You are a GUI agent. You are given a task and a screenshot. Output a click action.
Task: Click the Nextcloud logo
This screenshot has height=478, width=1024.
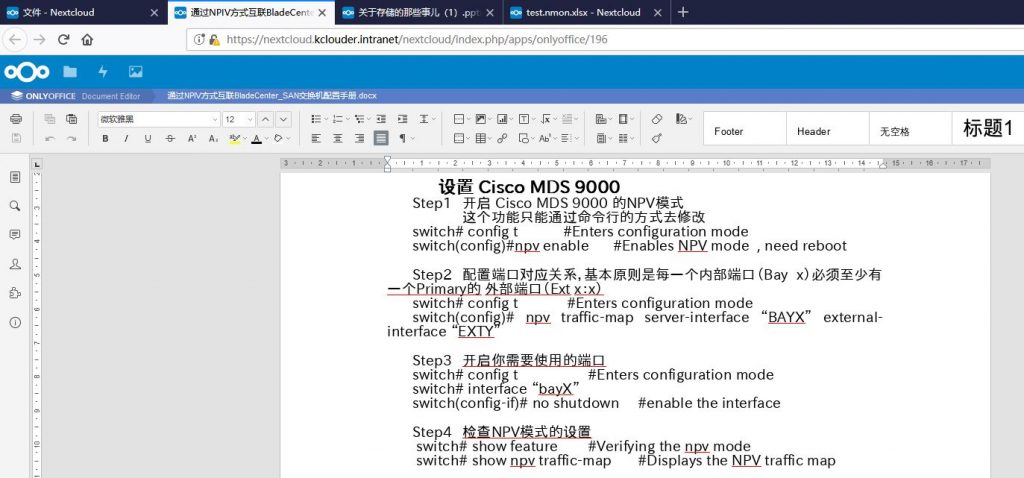click(27, 72)
